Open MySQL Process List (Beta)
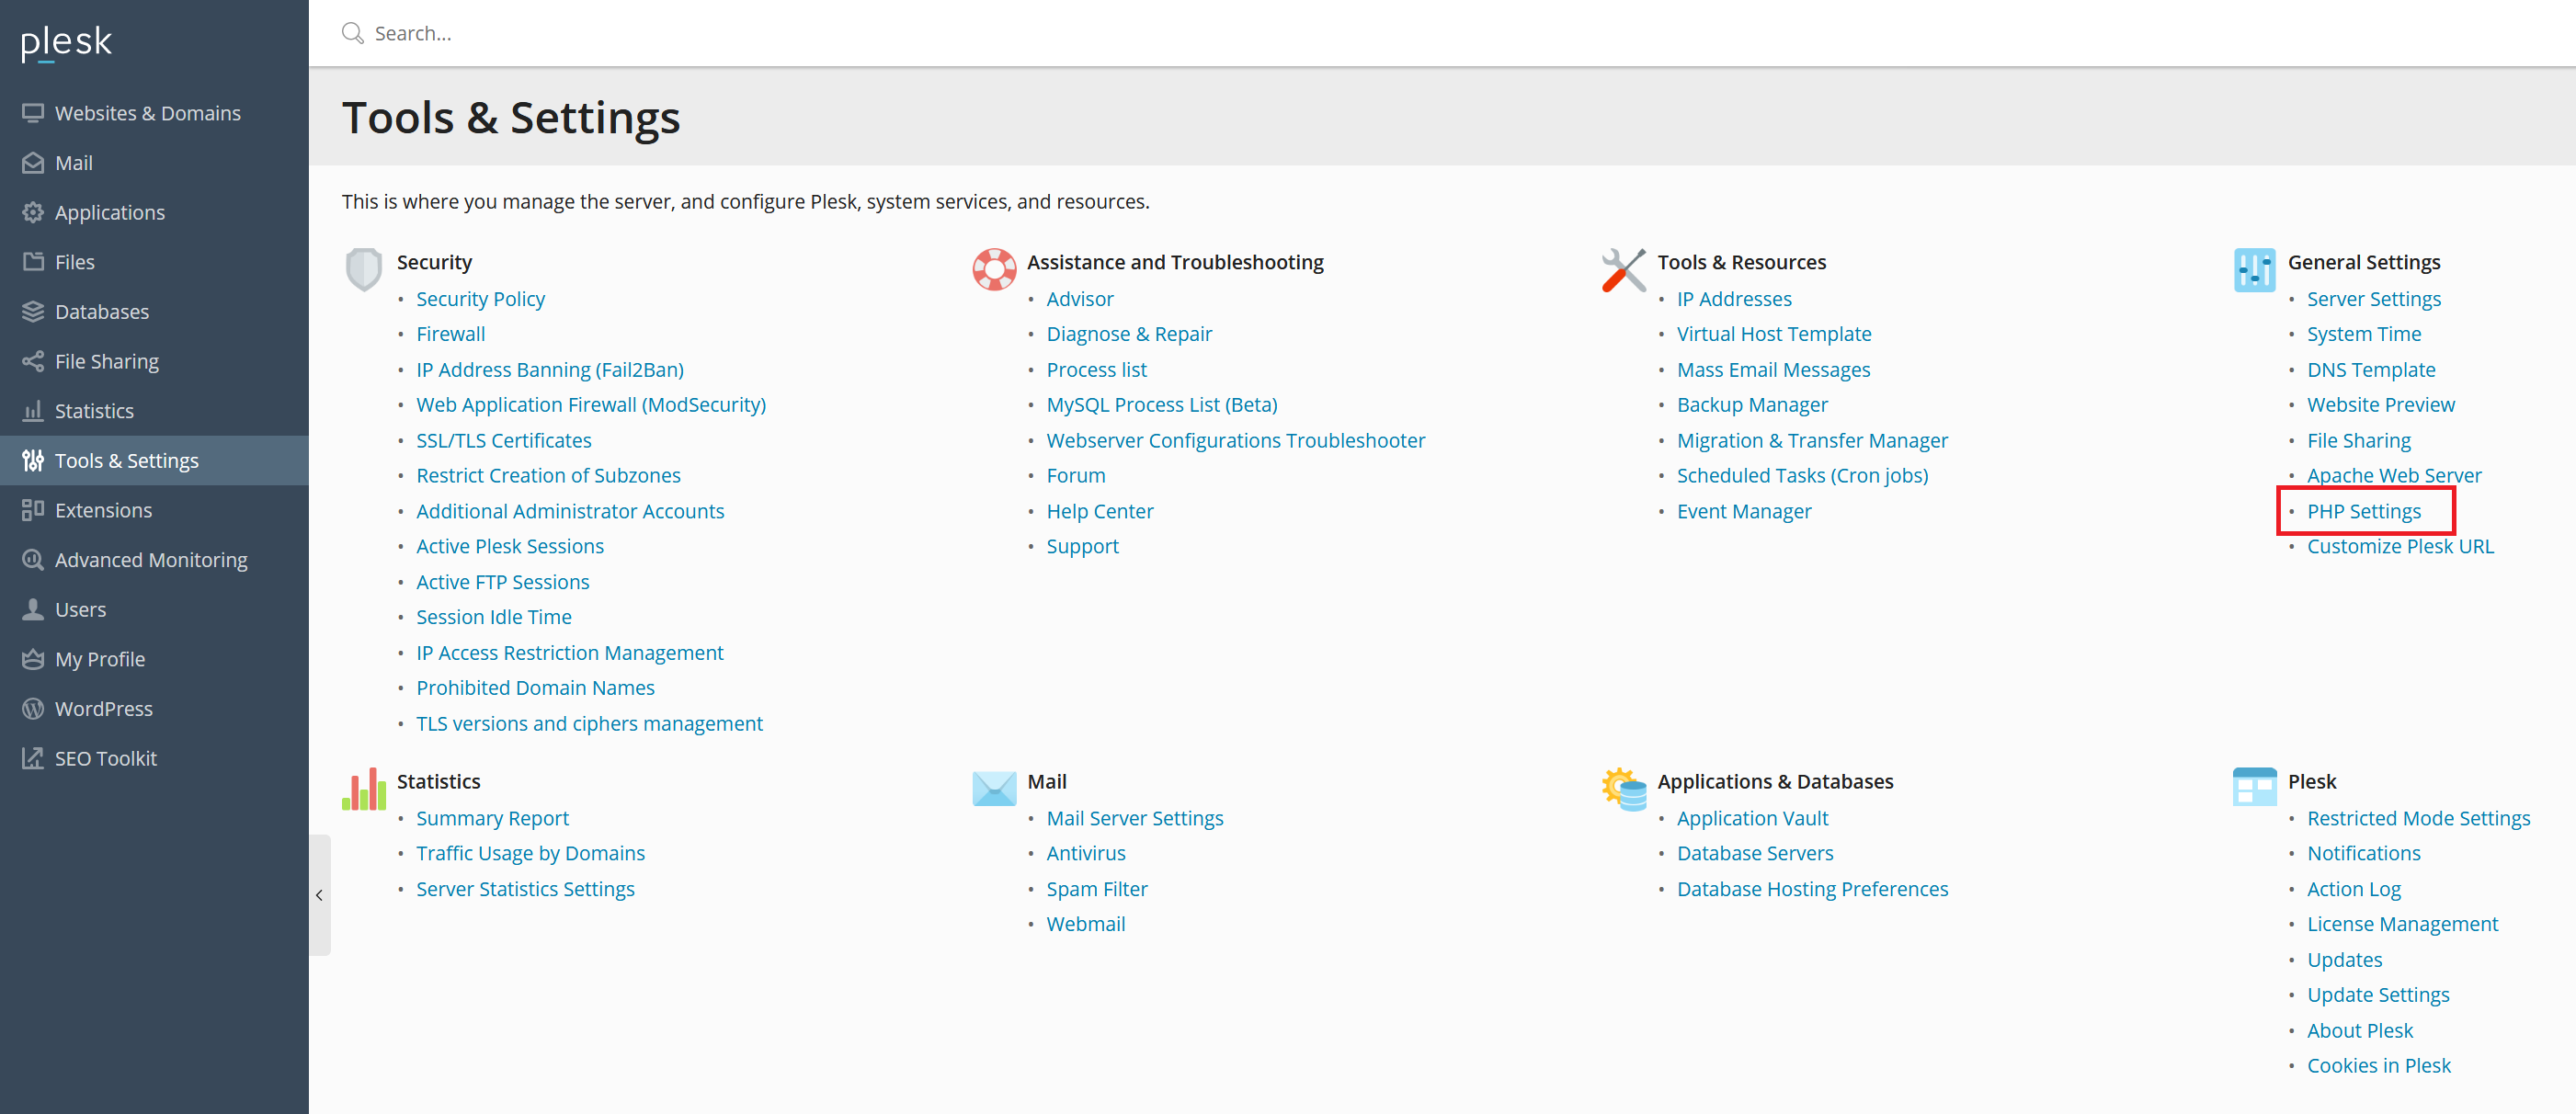 [x=1162, y=405]
